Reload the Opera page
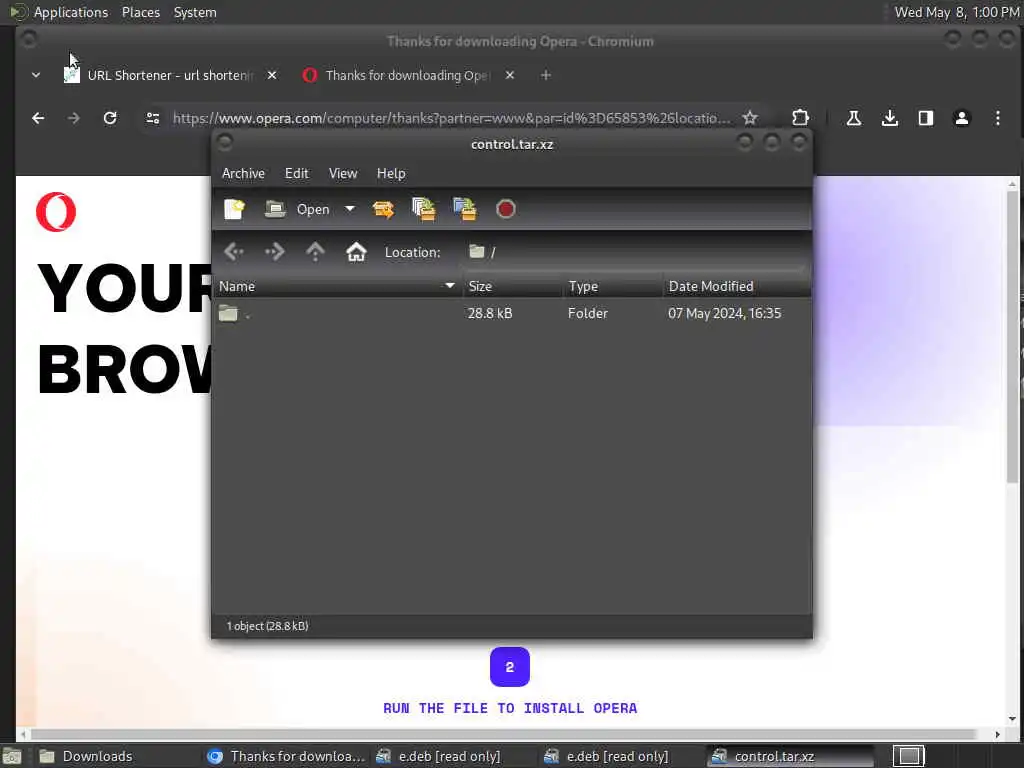 [x=110, y=118]
